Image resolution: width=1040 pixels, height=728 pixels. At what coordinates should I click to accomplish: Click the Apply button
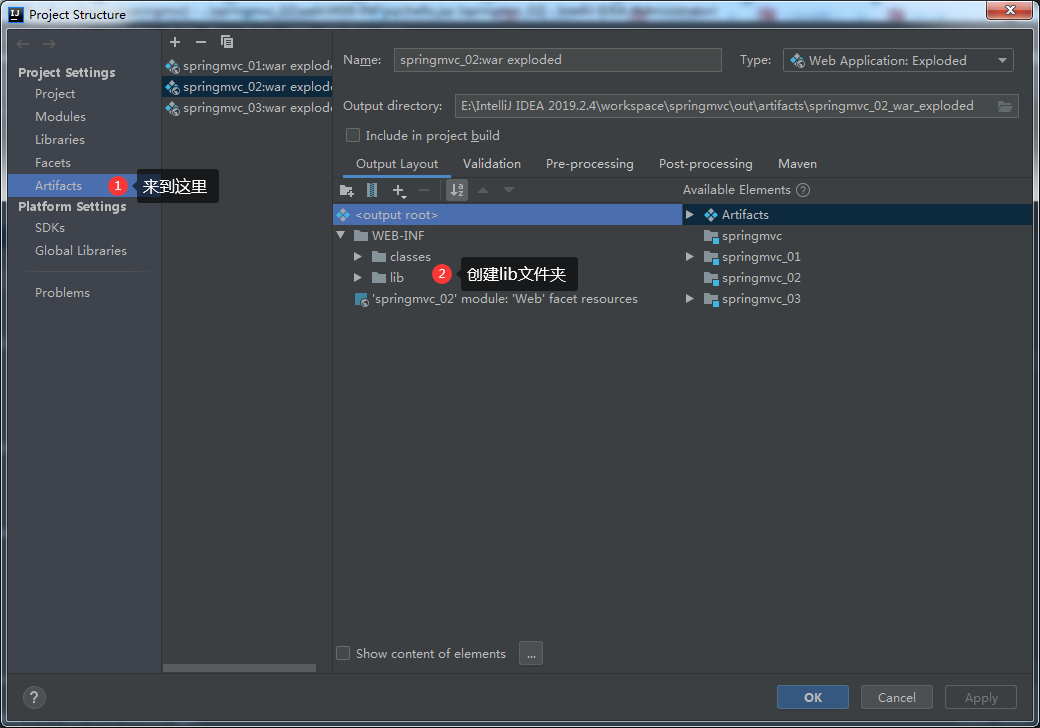point(981,698)
